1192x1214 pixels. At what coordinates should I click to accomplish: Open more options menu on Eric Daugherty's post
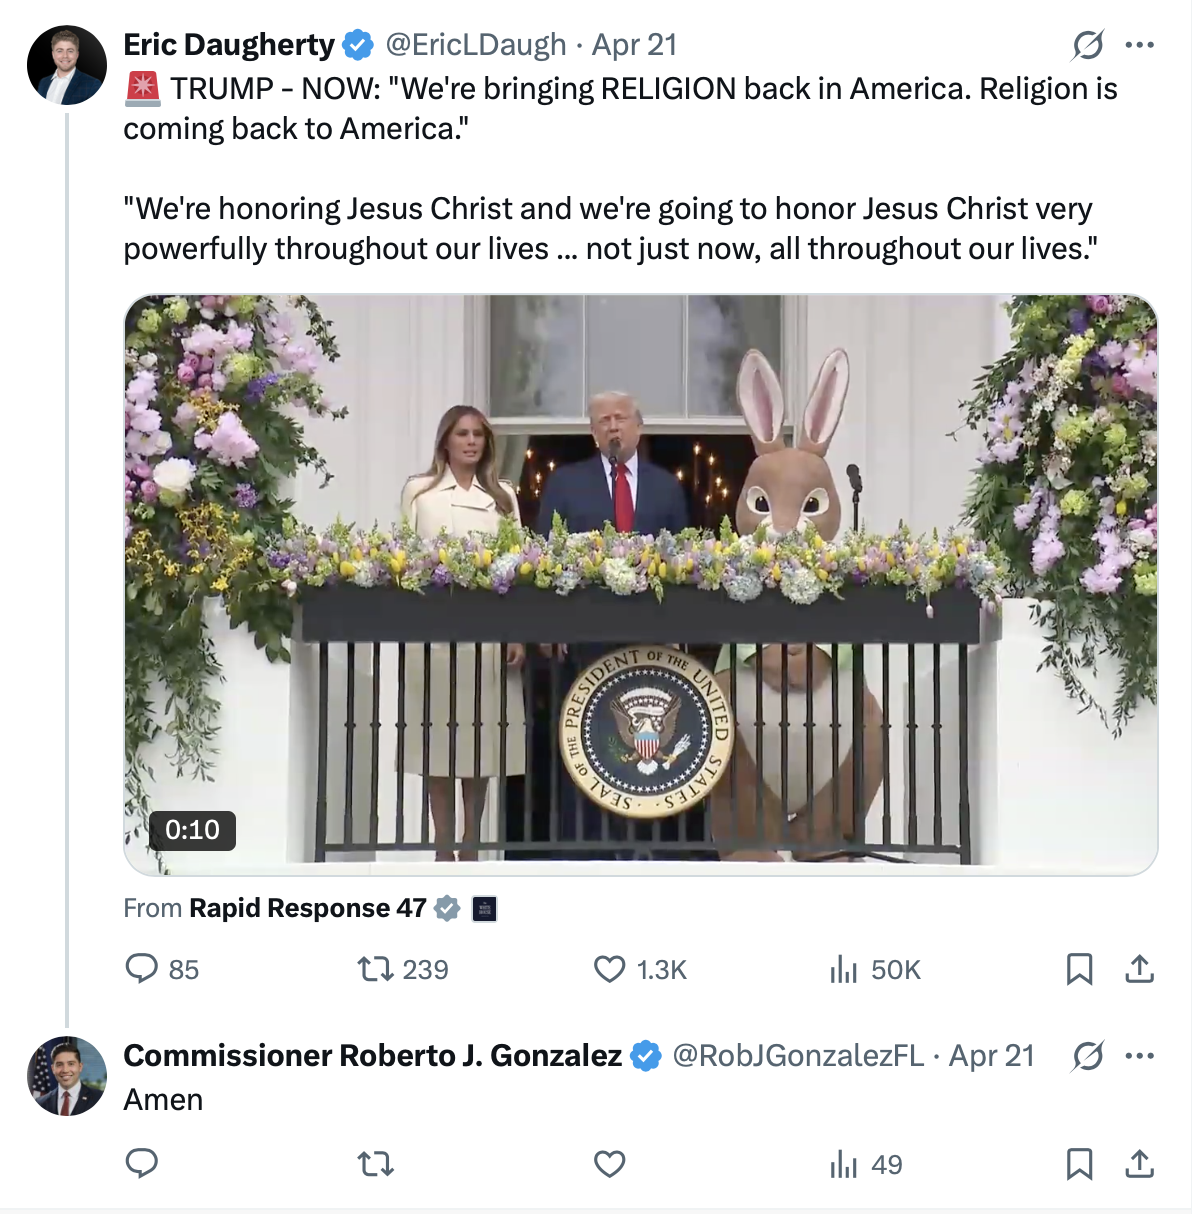(1140, 45)
